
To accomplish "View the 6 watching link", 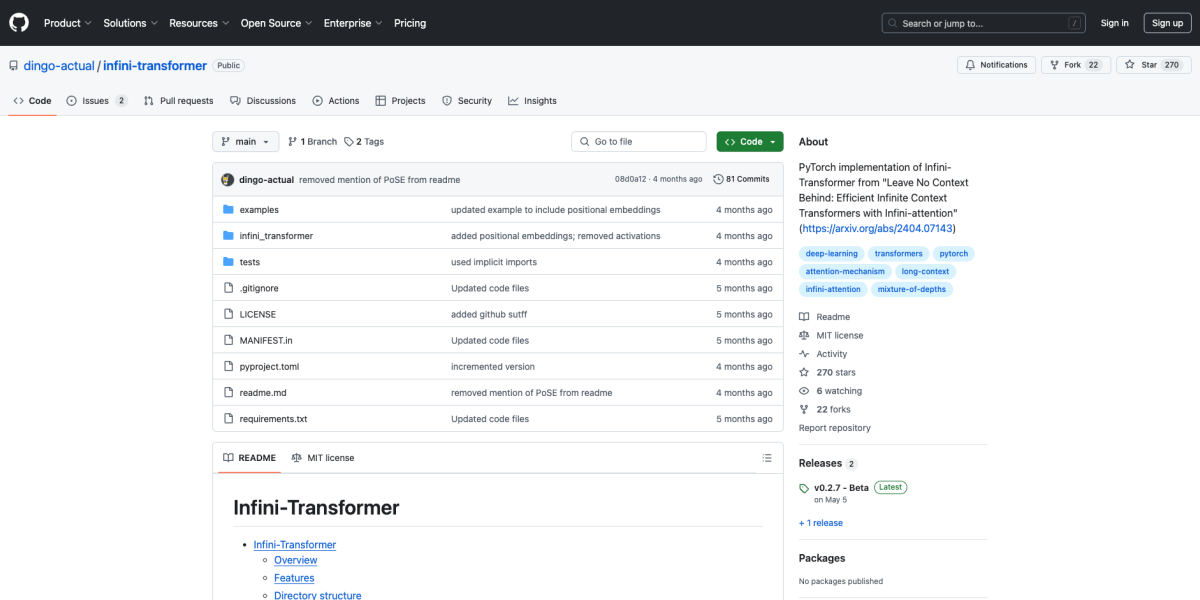I will point(830,391).
